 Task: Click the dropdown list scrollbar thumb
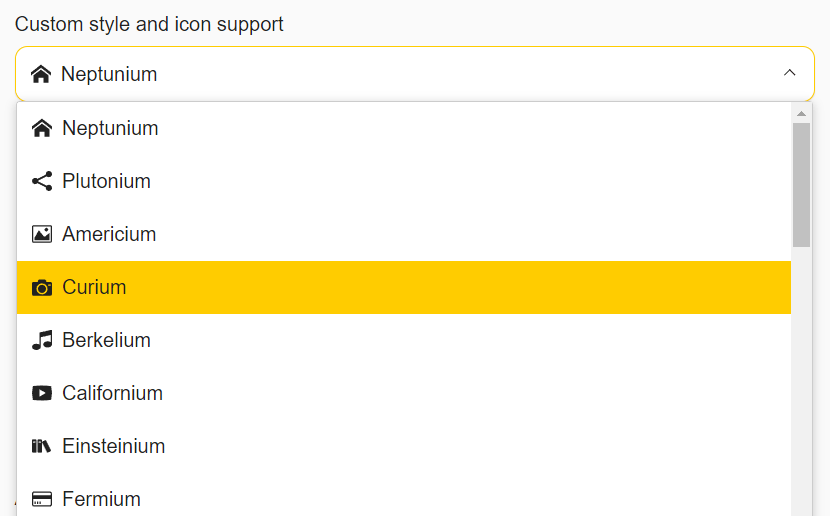801,185
